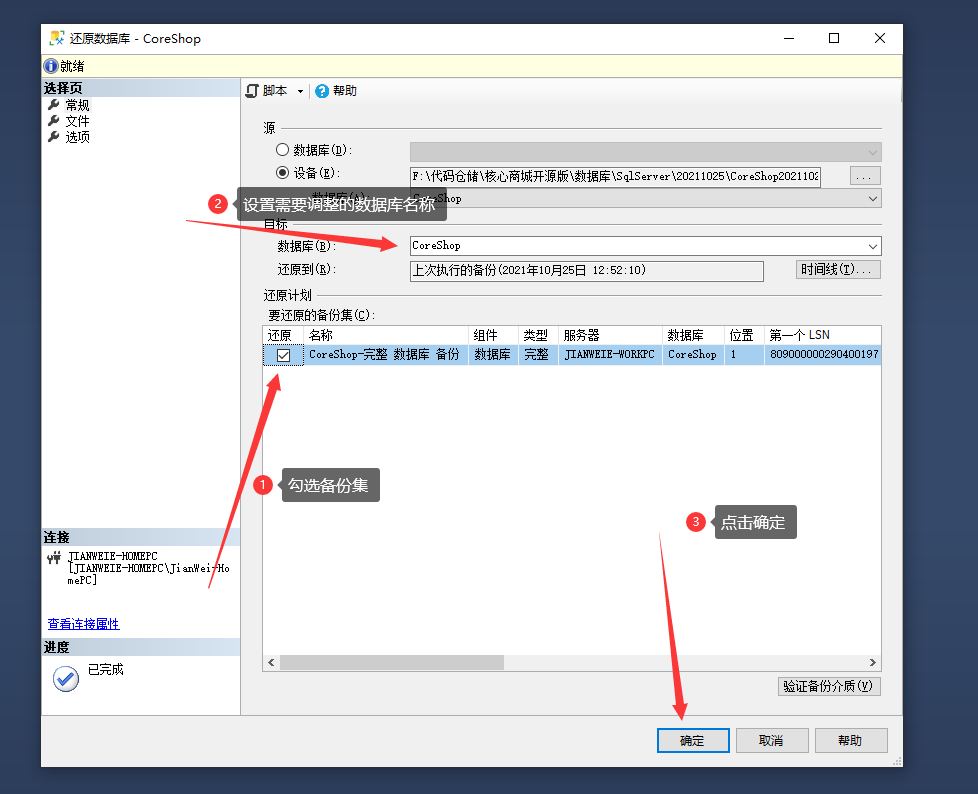Select the 常规 page wrench icon
Image resolution: width=978 pixels, height=794 pixels.
point(54,105)
